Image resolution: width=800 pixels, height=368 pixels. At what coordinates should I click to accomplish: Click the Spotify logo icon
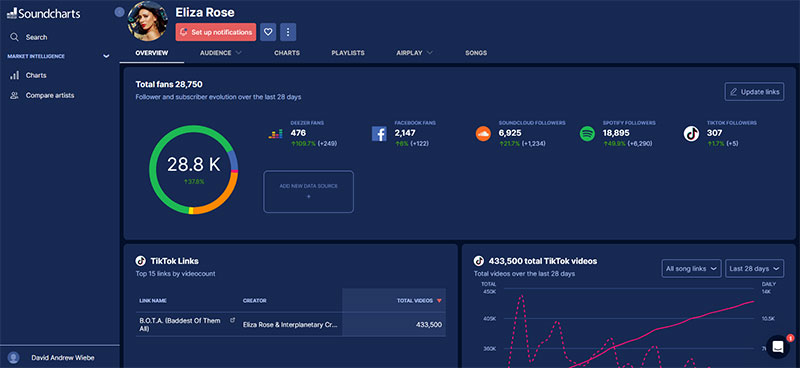[x=587, y=134]
